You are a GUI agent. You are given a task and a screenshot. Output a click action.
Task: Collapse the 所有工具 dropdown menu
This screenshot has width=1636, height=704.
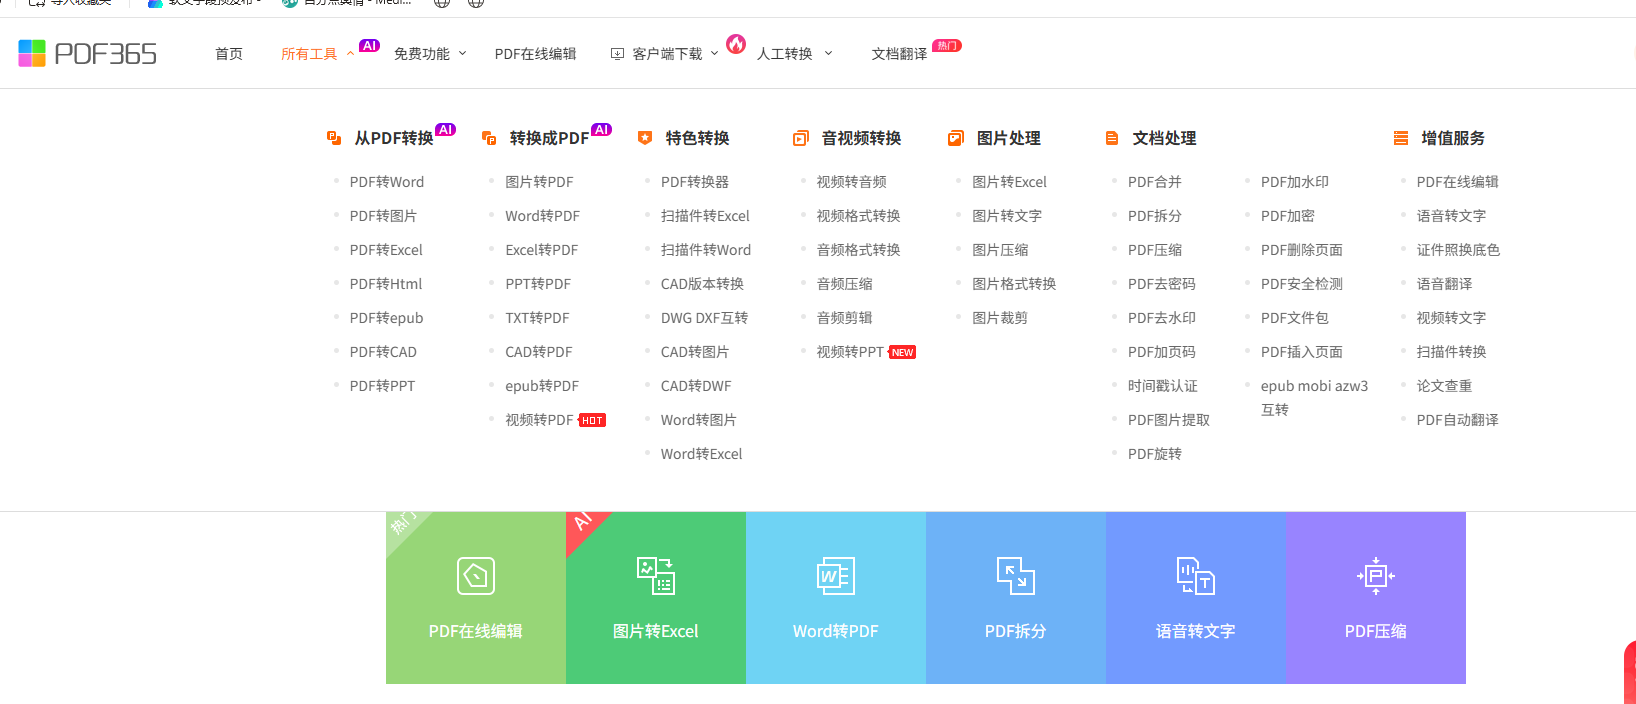click(317, 54)
